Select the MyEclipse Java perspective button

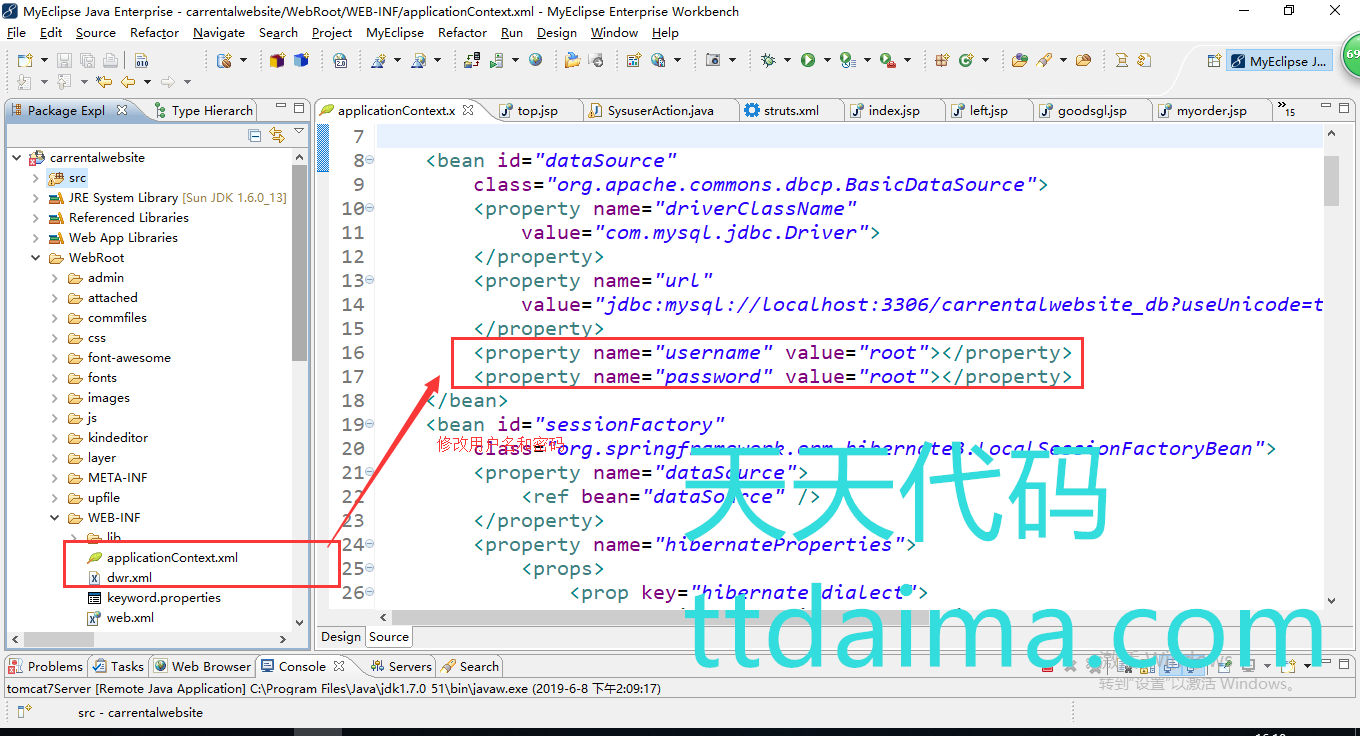coord(1279,61)
